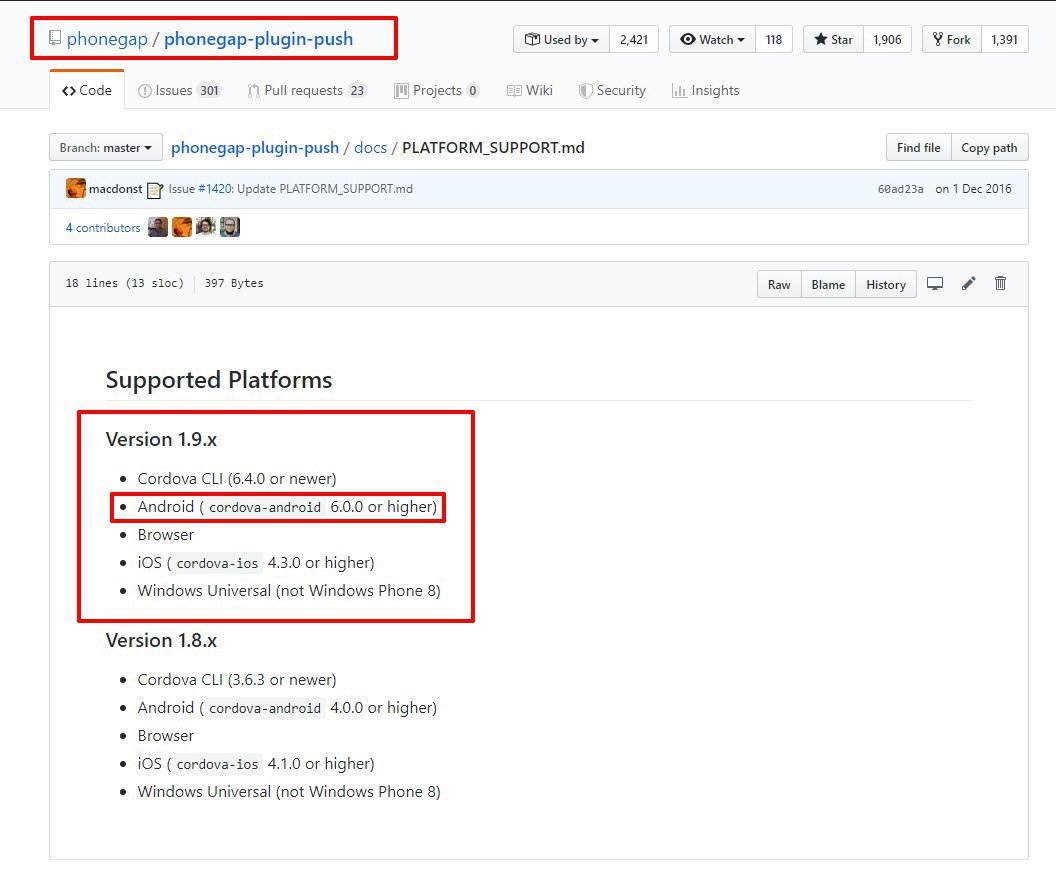Screen dimensions: 1056x878
Task: Switch to the Pull requests tab
Action: click(307, 90)
